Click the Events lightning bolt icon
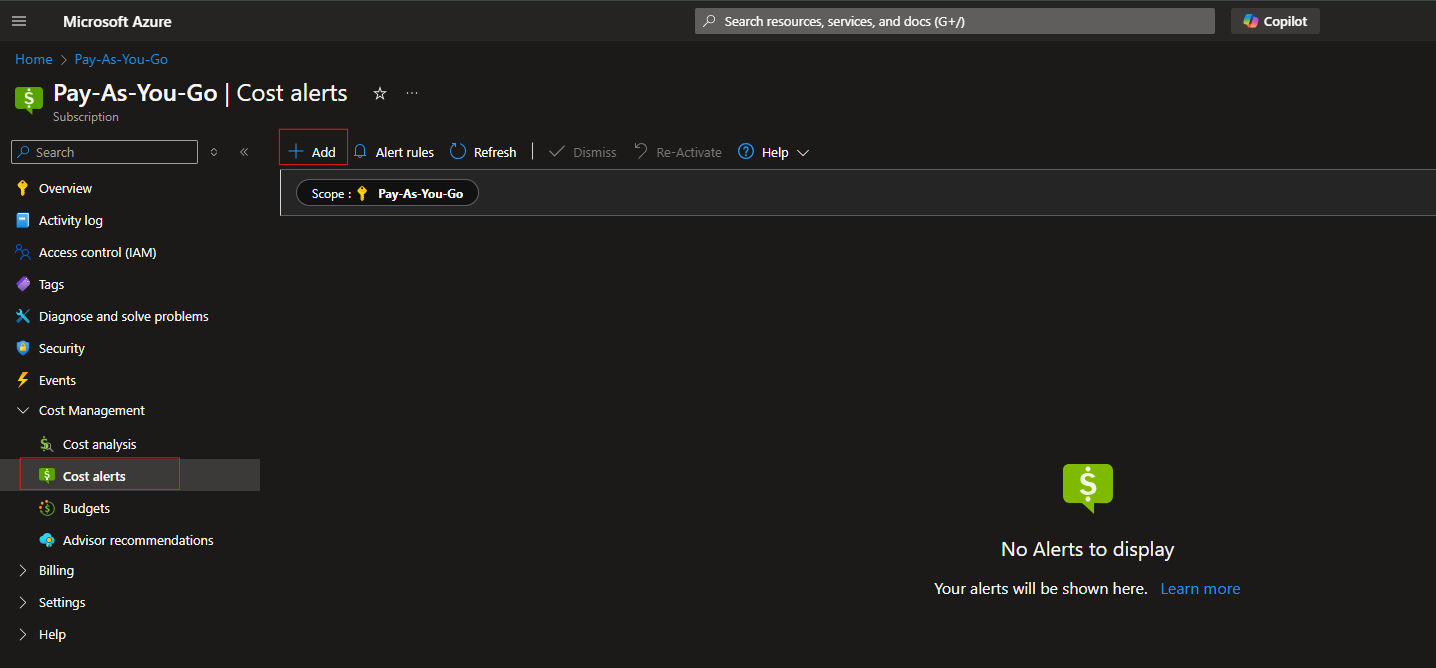 coord(23,380)
